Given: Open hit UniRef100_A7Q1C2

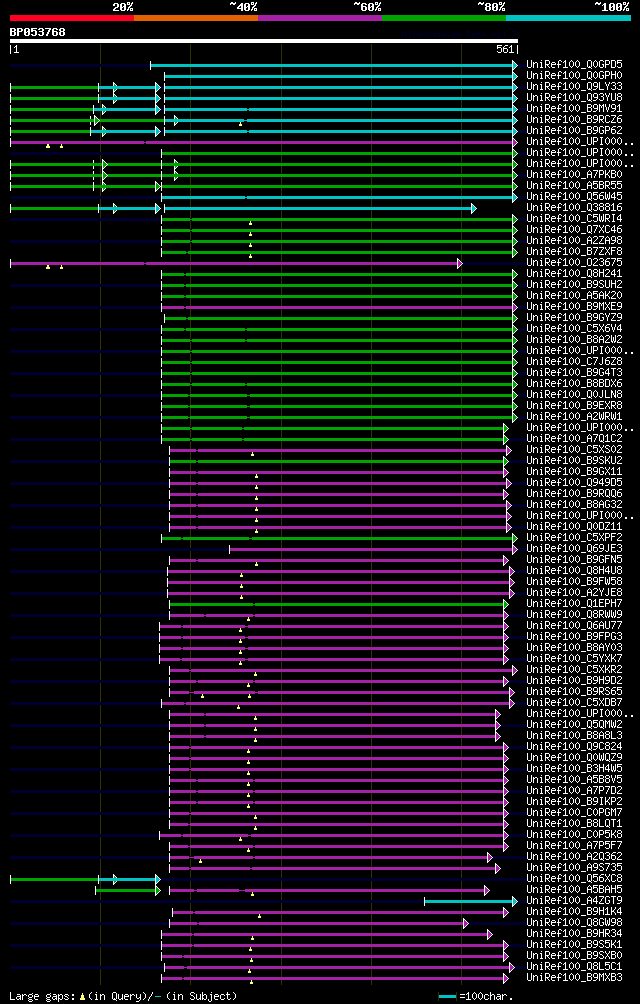Looking at the screenshot, I should [x=574, y=438].
